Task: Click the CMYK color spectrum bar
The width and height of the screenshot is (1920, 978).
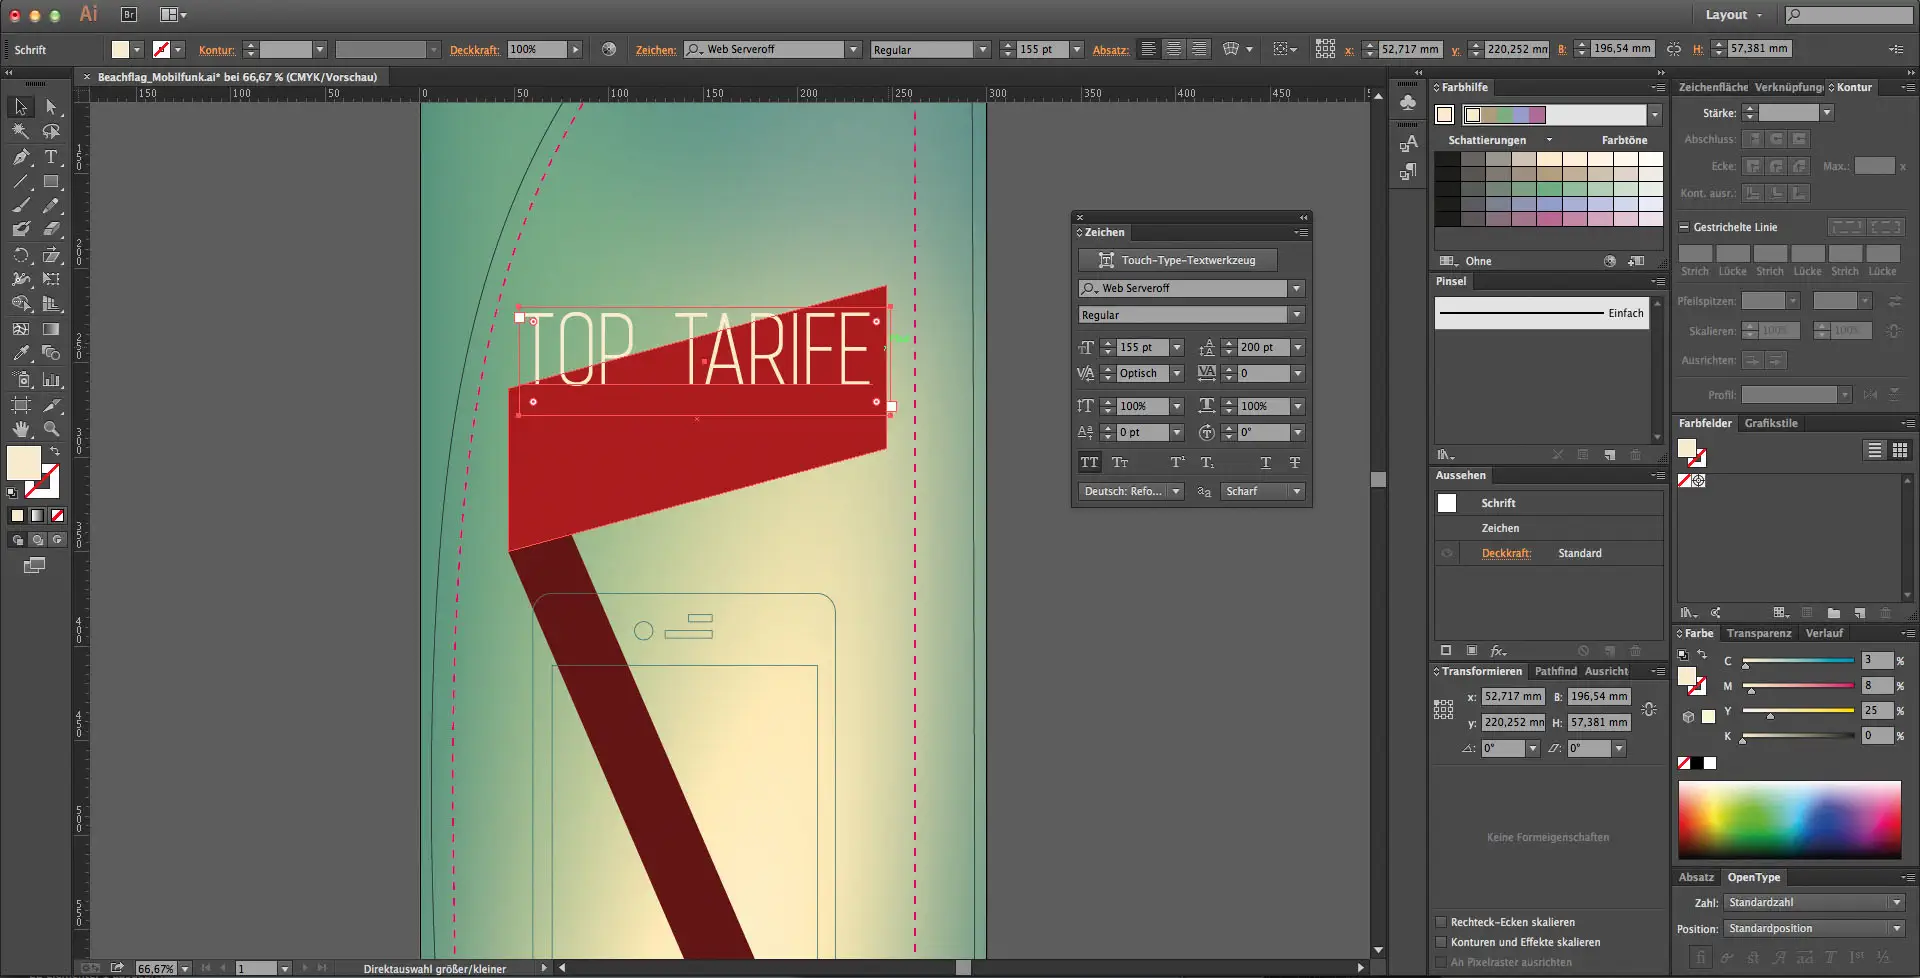Action: click(x=1789, y=819)
